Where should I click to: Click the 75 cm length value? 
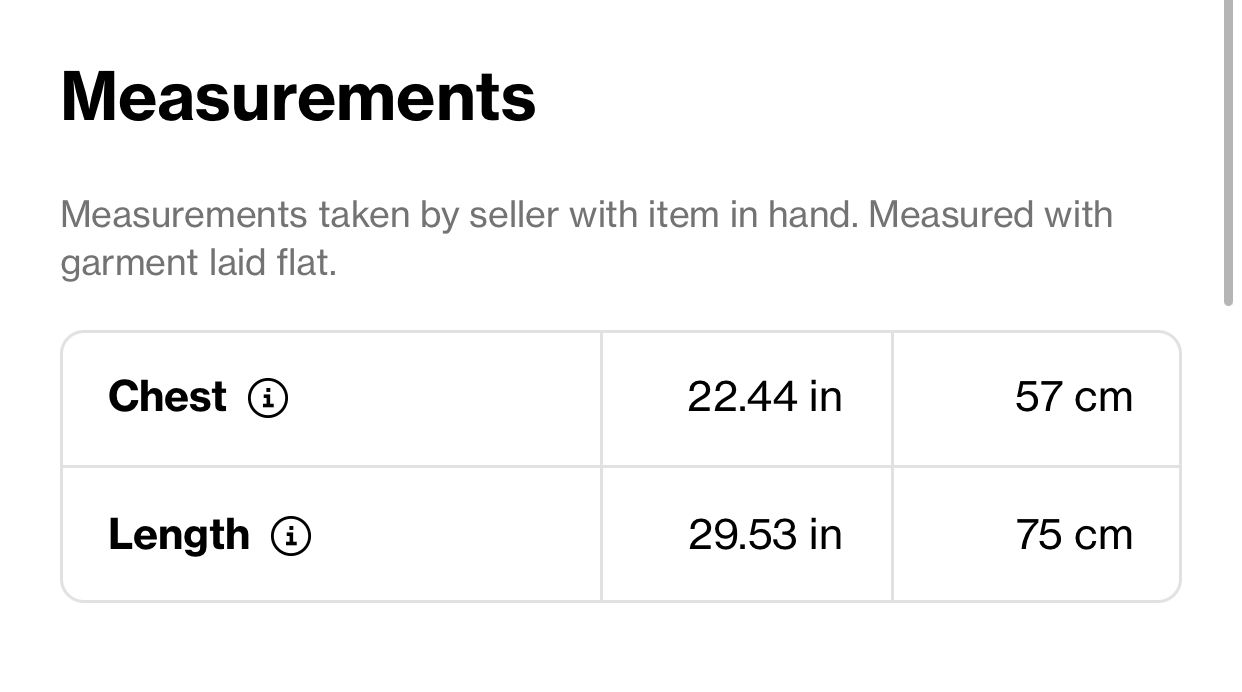[x=1073, y=535]
